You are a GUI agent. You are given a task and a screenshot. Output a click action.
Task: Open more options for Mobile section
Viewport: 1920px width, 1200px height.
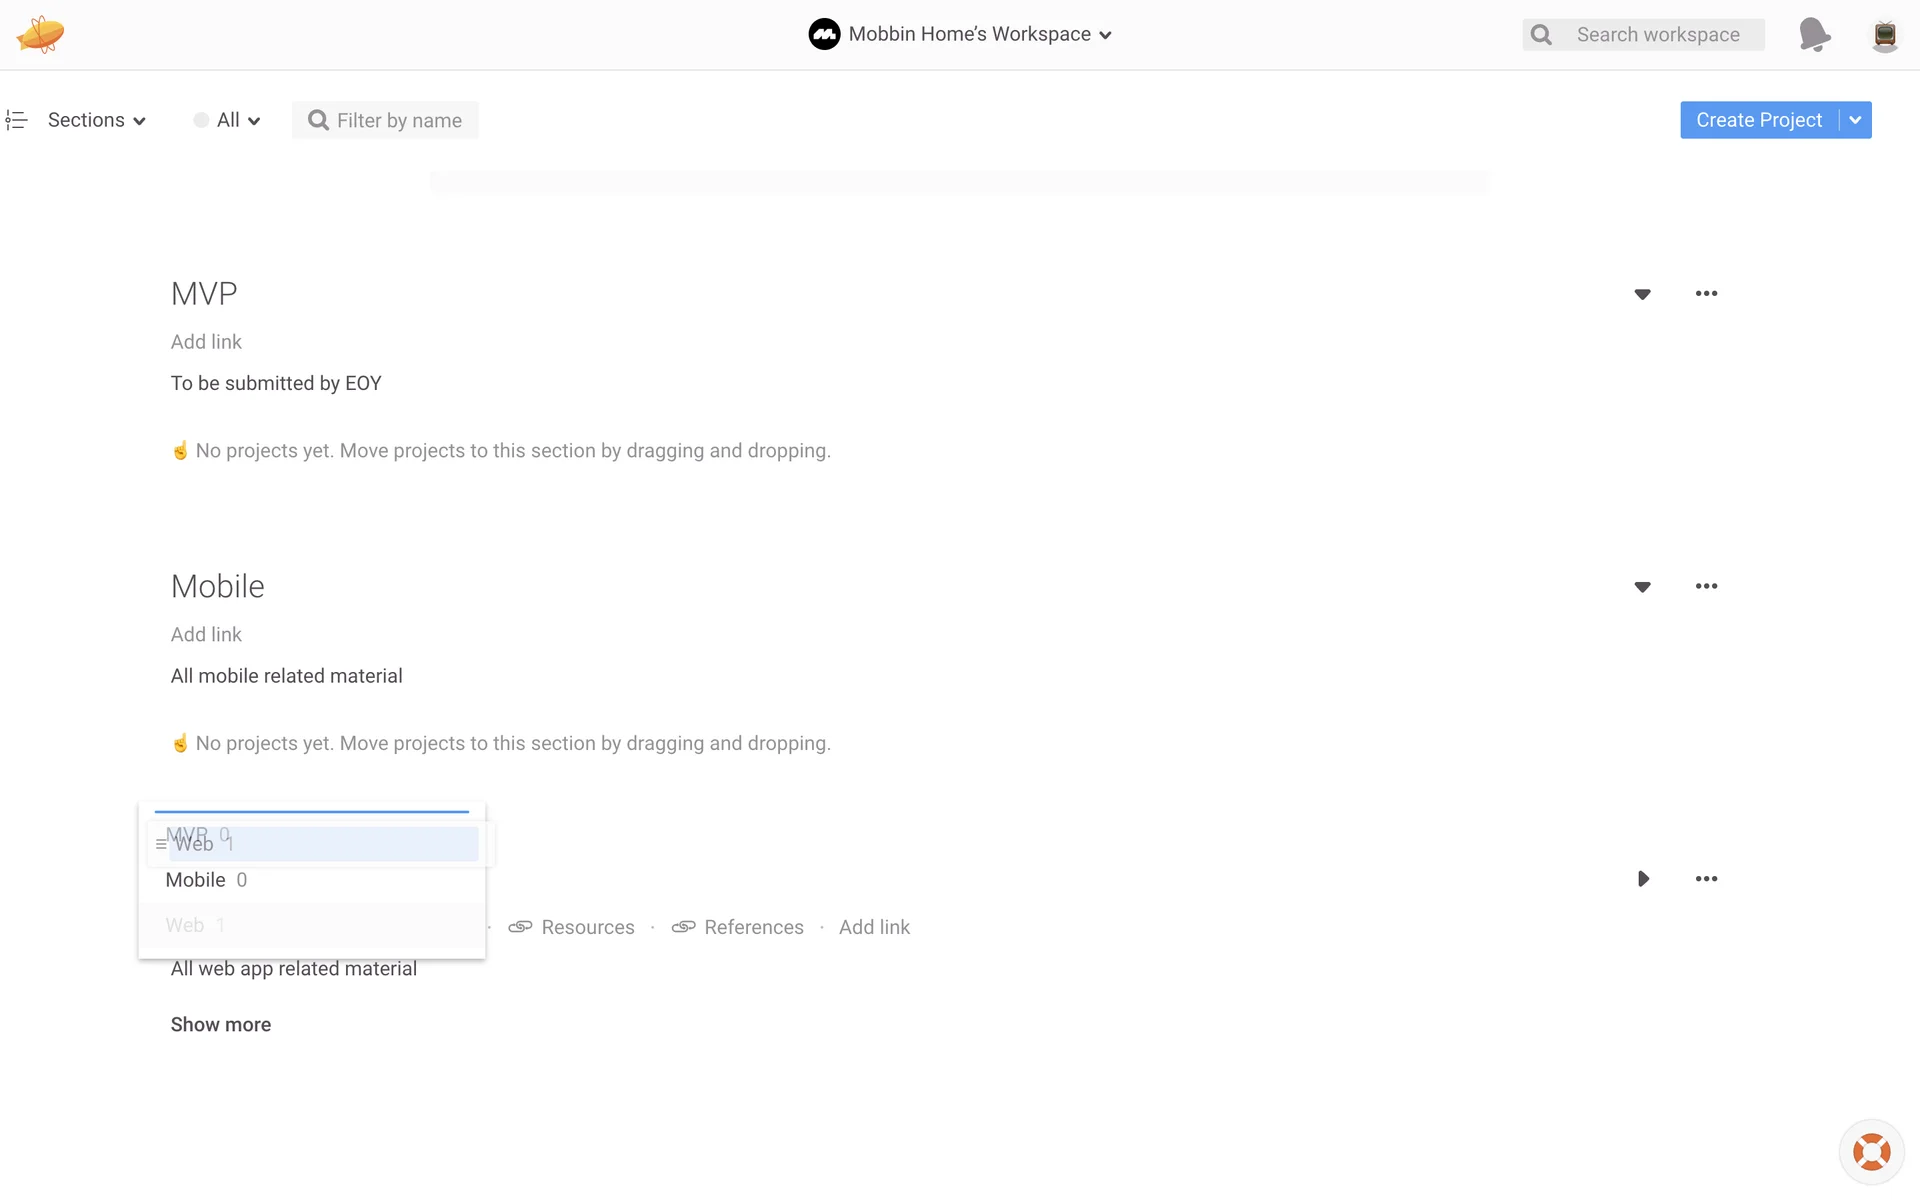coord(1706,587)
